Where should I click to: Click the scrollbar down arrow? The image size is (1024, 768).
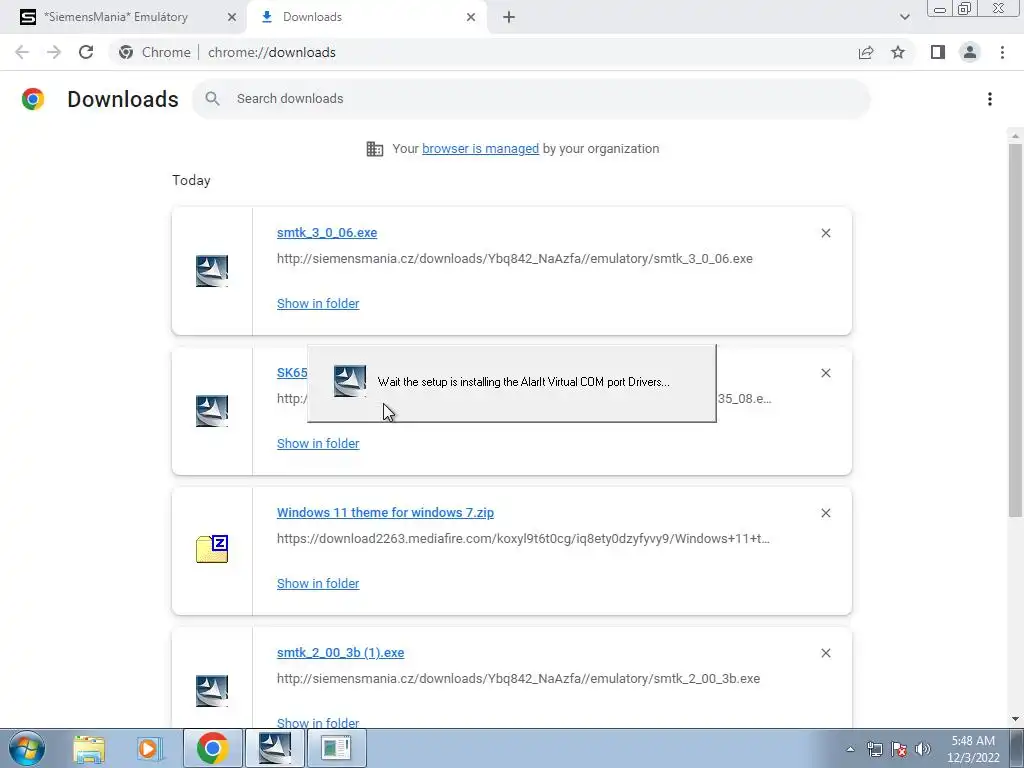[1015, 719]
